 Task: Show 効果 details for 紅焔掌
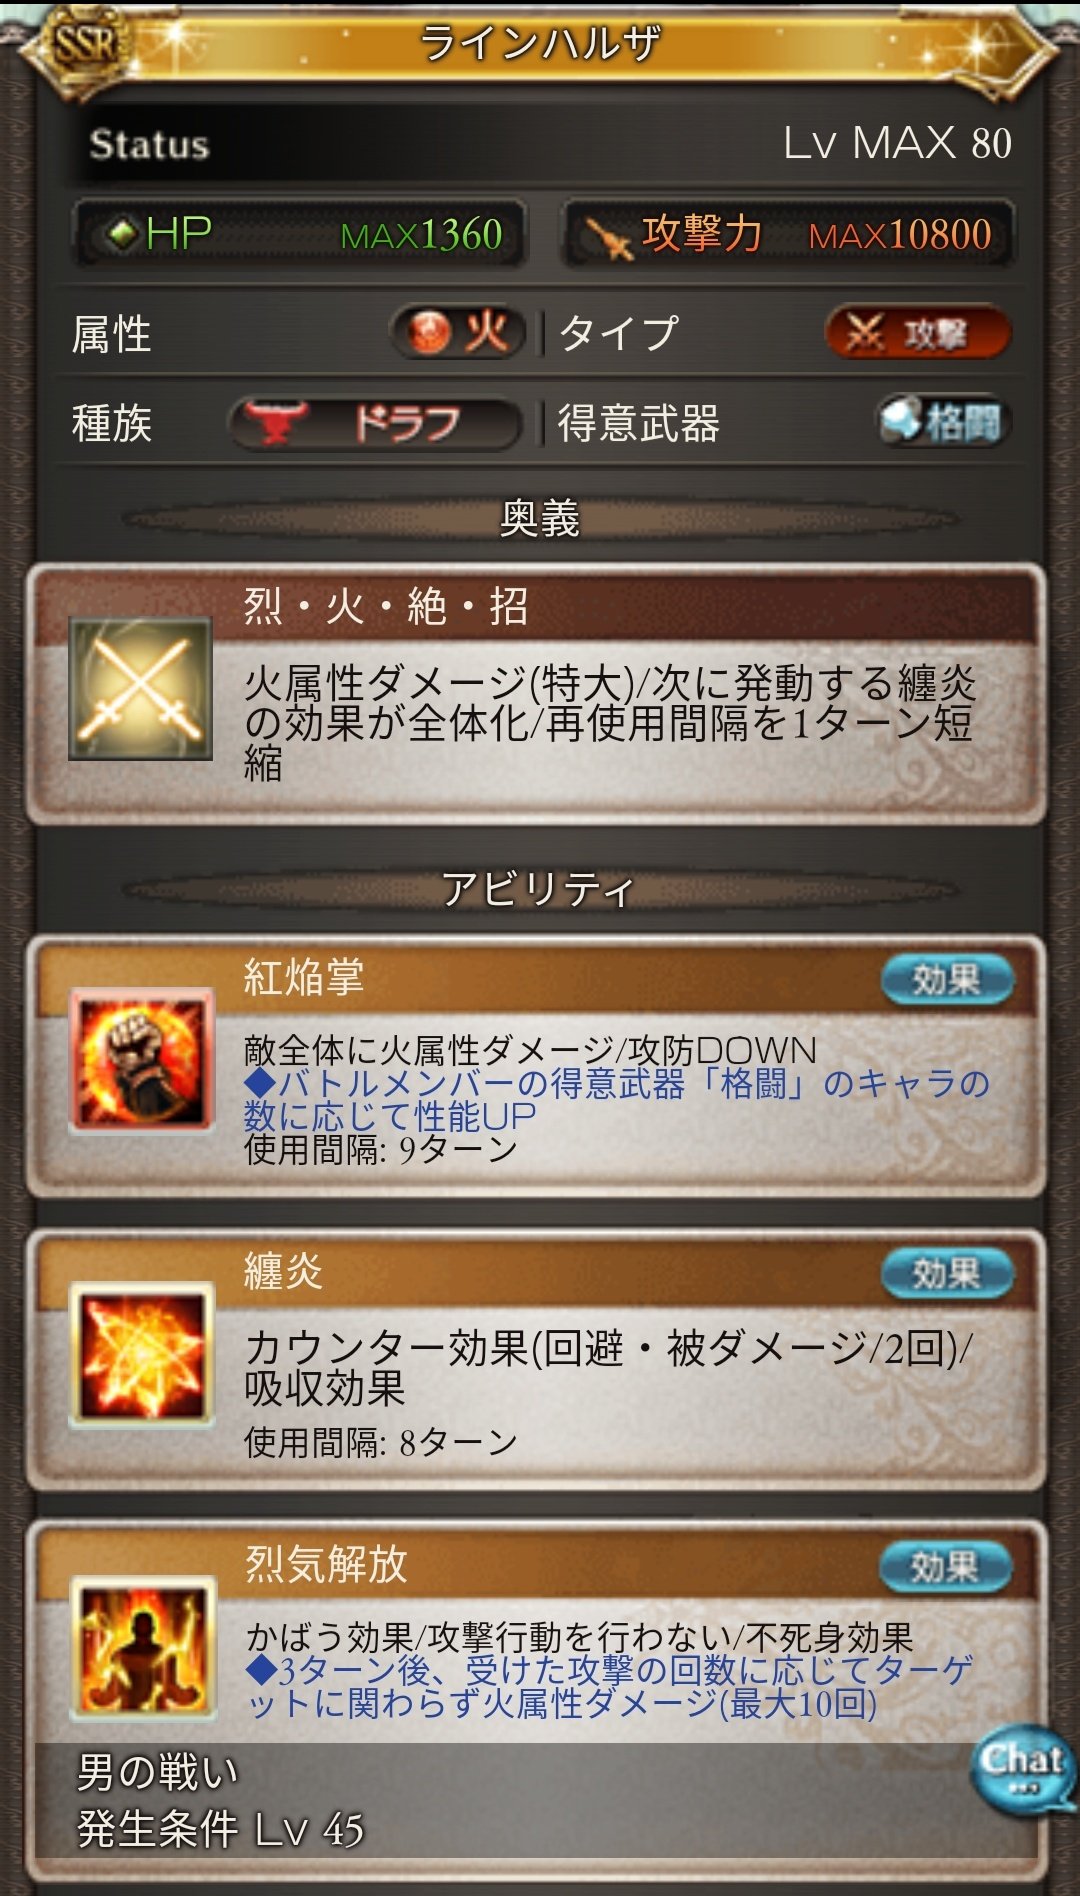click(946, 980)
